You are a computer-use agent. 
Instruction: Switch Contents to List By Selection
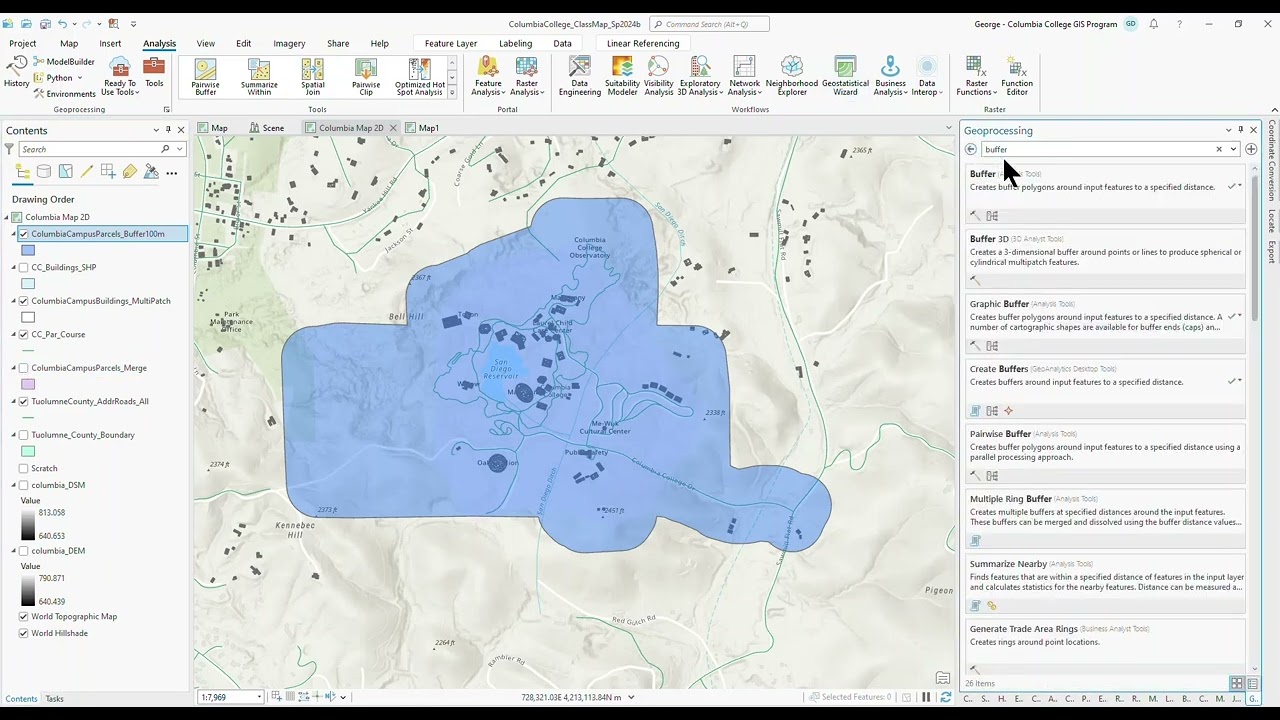(x=65, y=172)
